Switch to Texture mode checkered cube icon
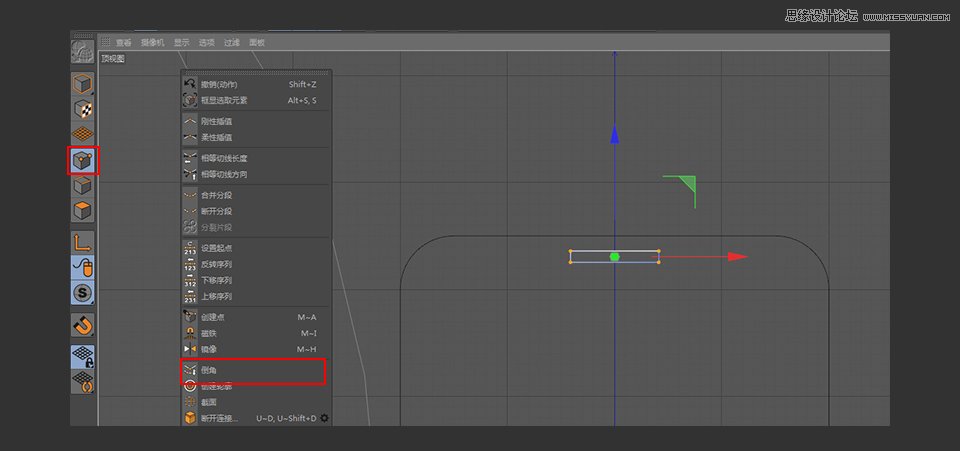The width and height of the screenshot is (960, 451). (x=82, y=110)
